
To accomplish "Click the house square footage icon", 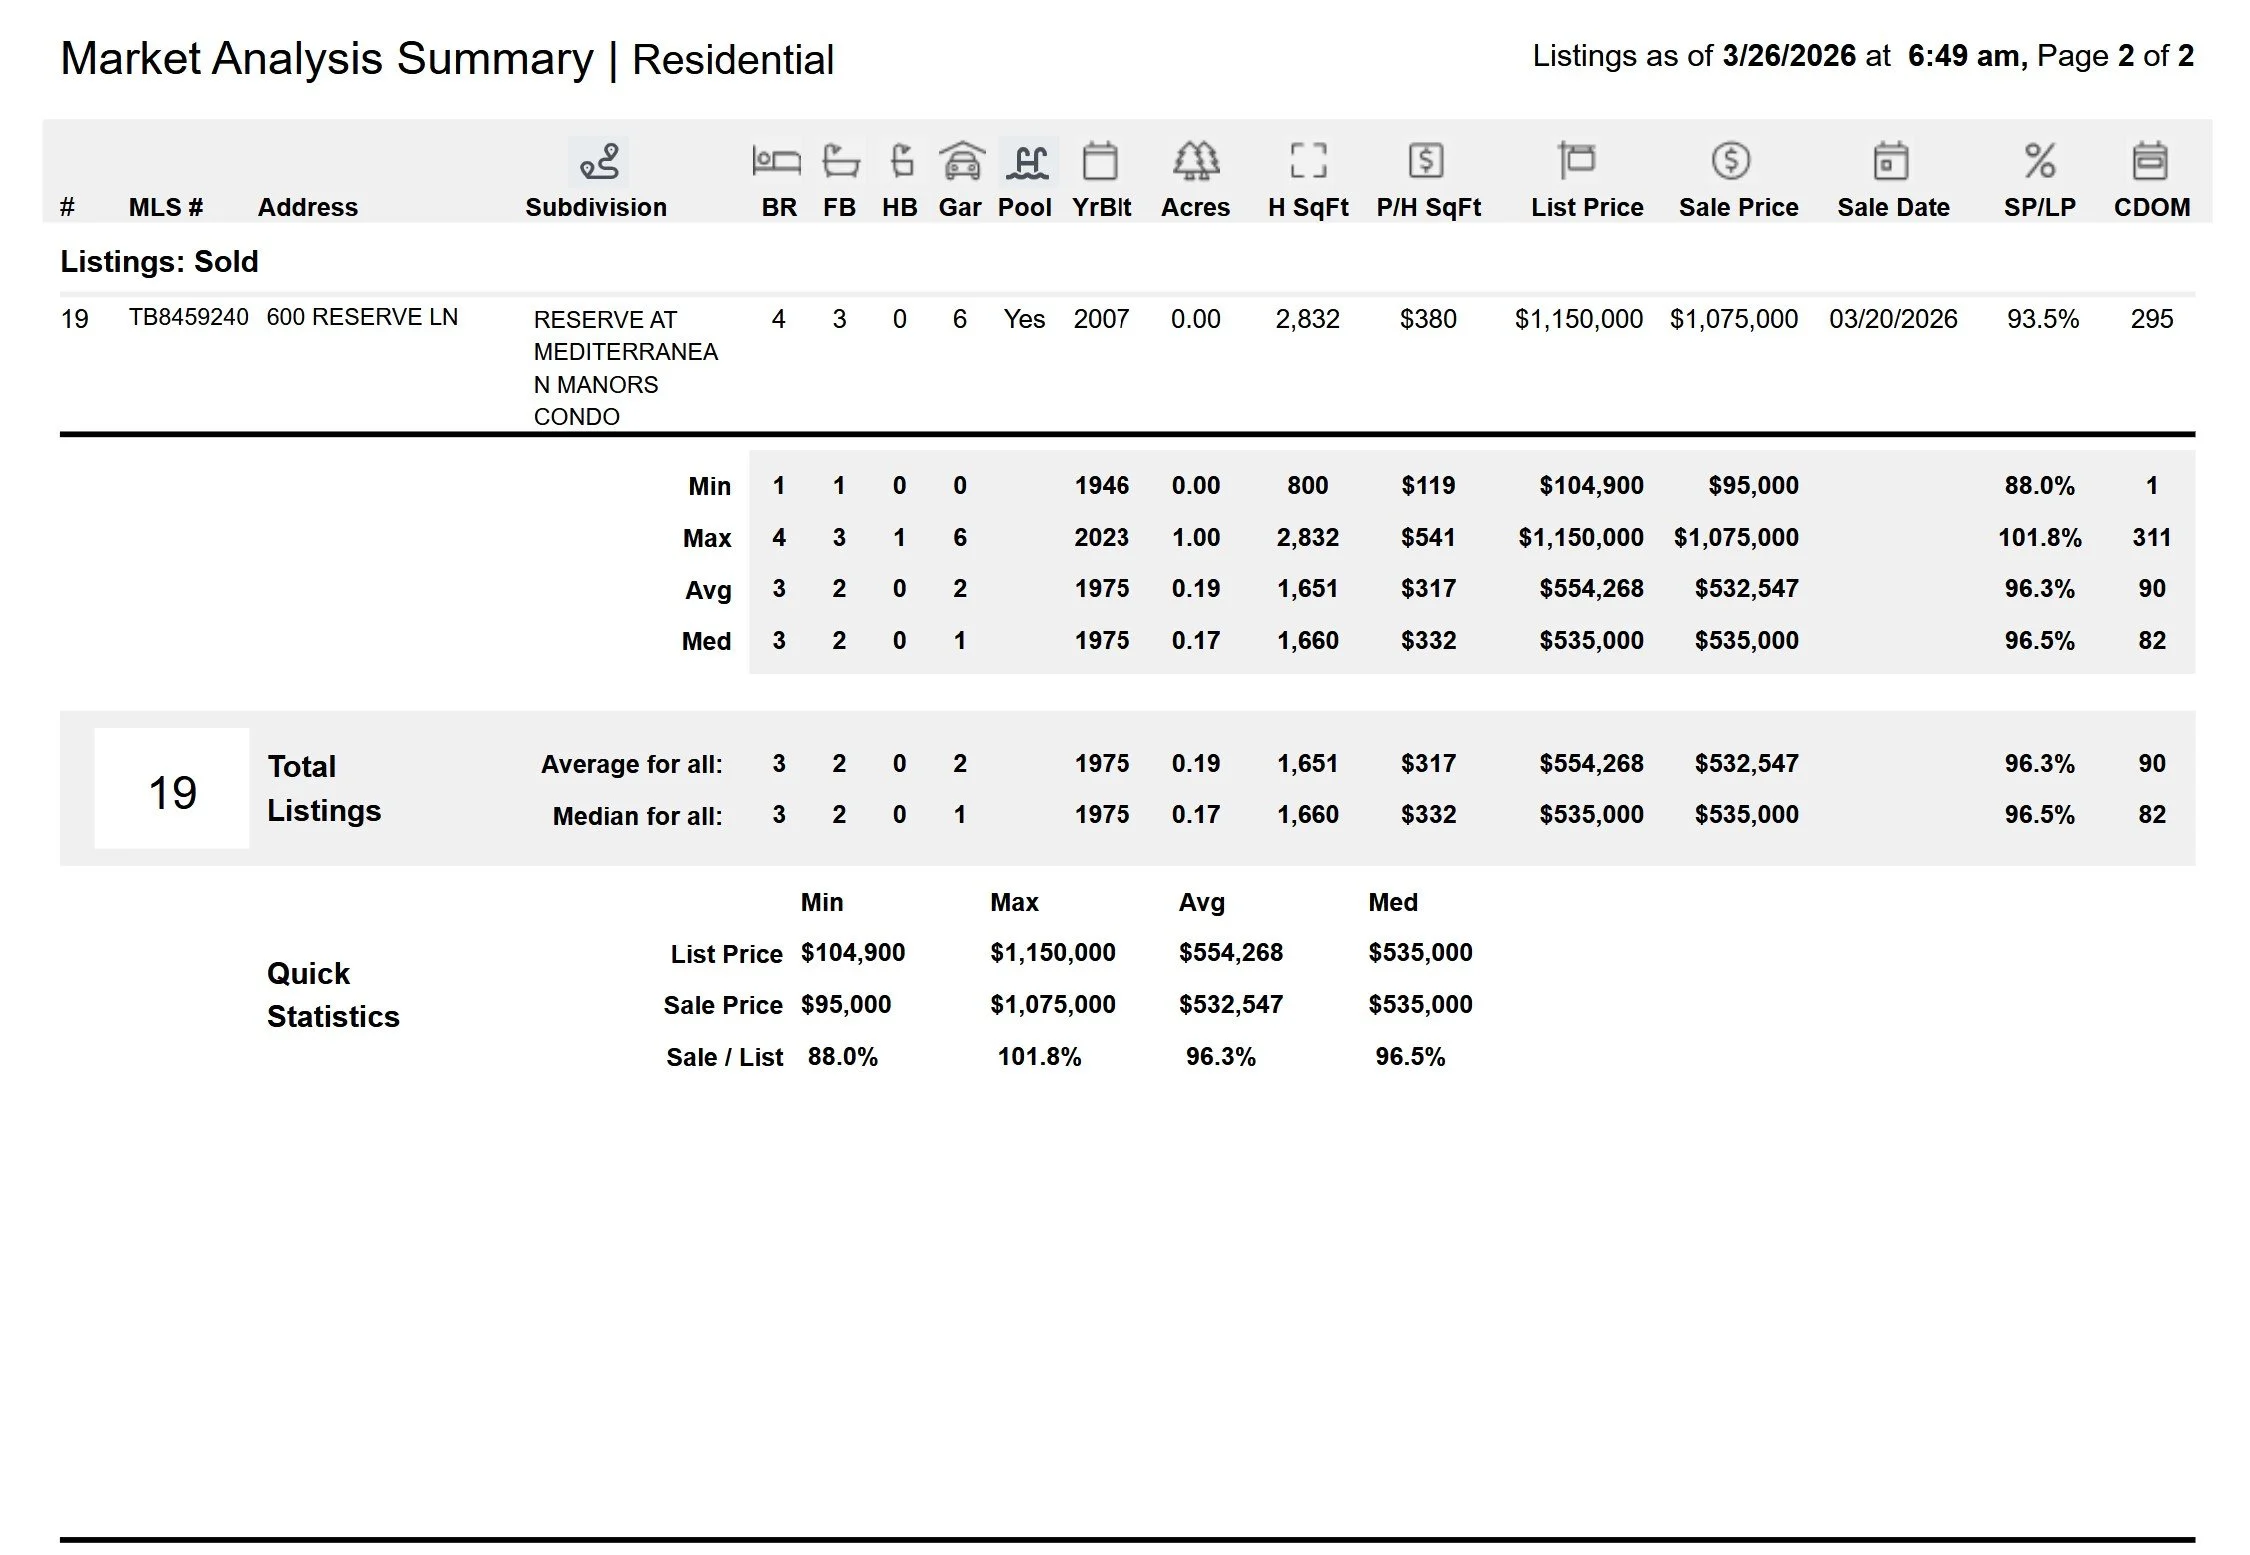I will tap(1308, 160).
